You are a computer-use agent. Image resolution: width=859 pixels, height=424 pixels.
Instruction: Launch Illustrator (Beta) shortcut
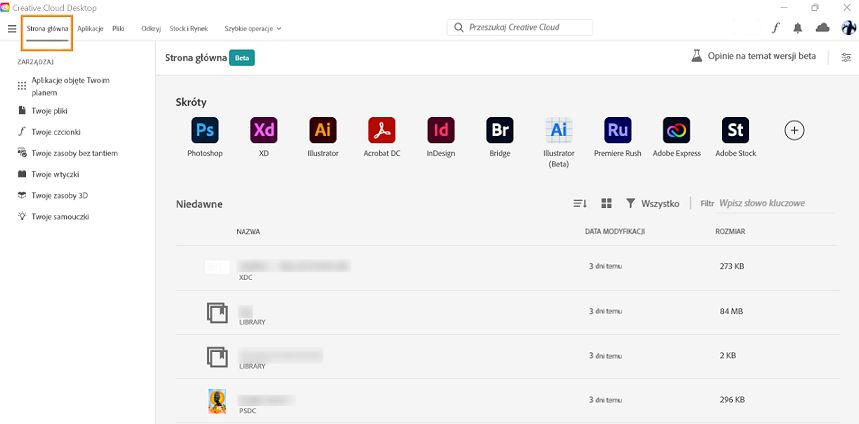pyautogui.click(x=559, y=130)
